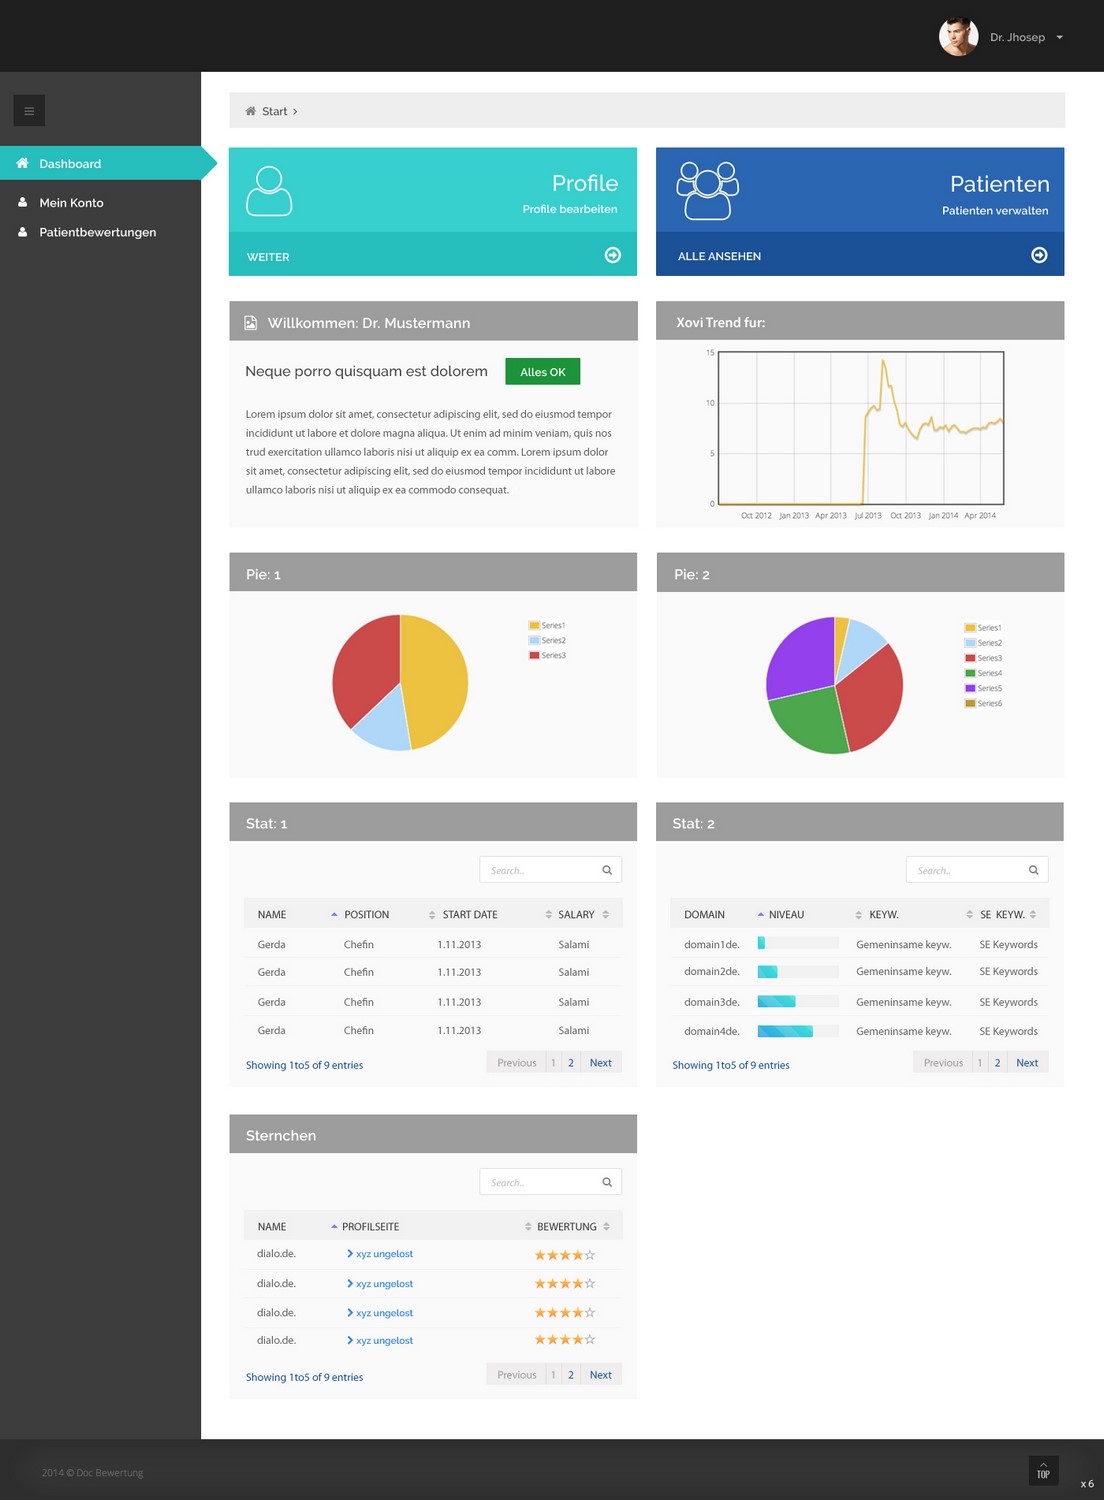Go to Next page in Sternchen table

pos(600,1374)
